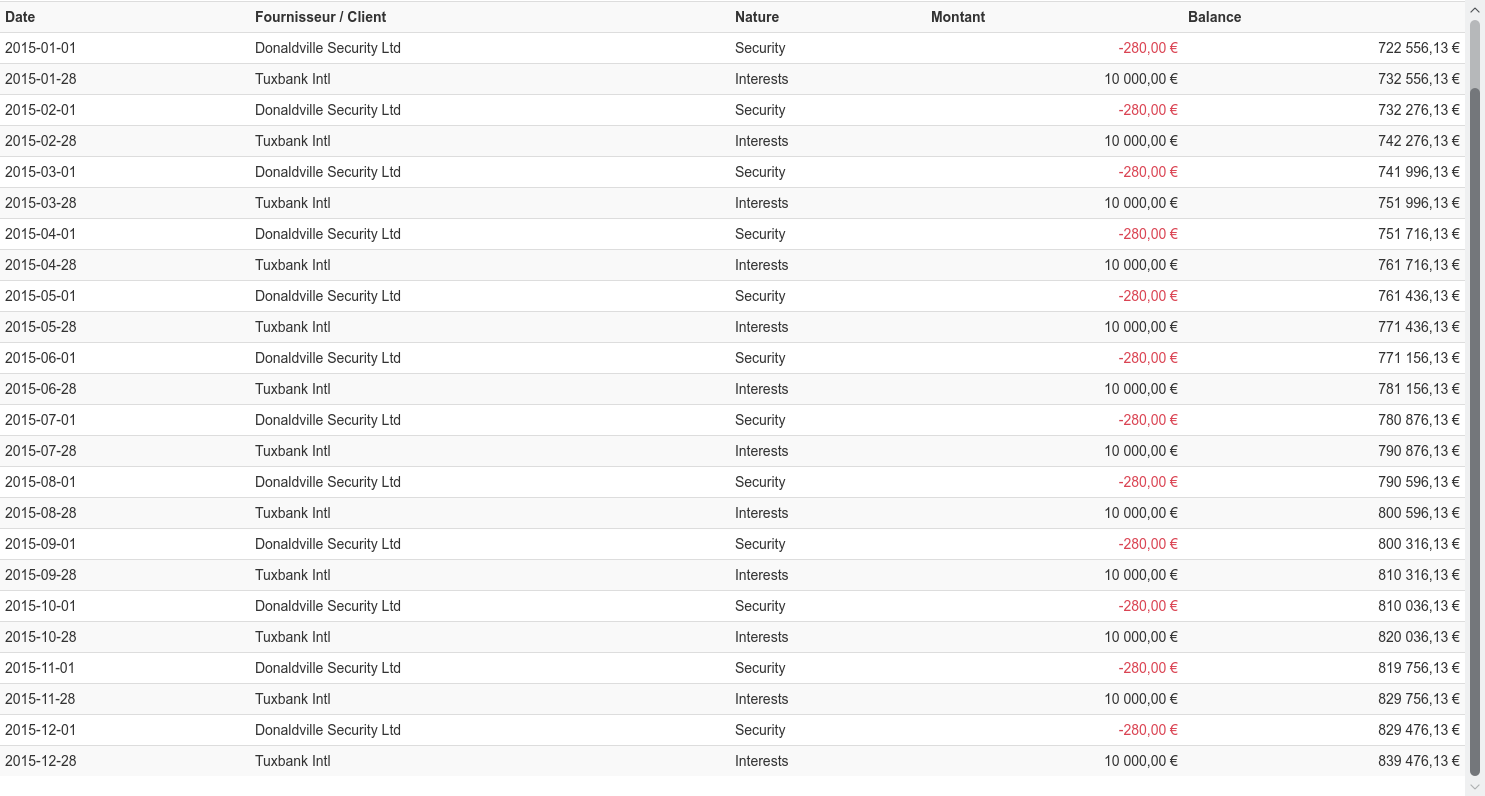Click the Date column header
This screenshot has height=796, width=1485.
tap(20, 17)
